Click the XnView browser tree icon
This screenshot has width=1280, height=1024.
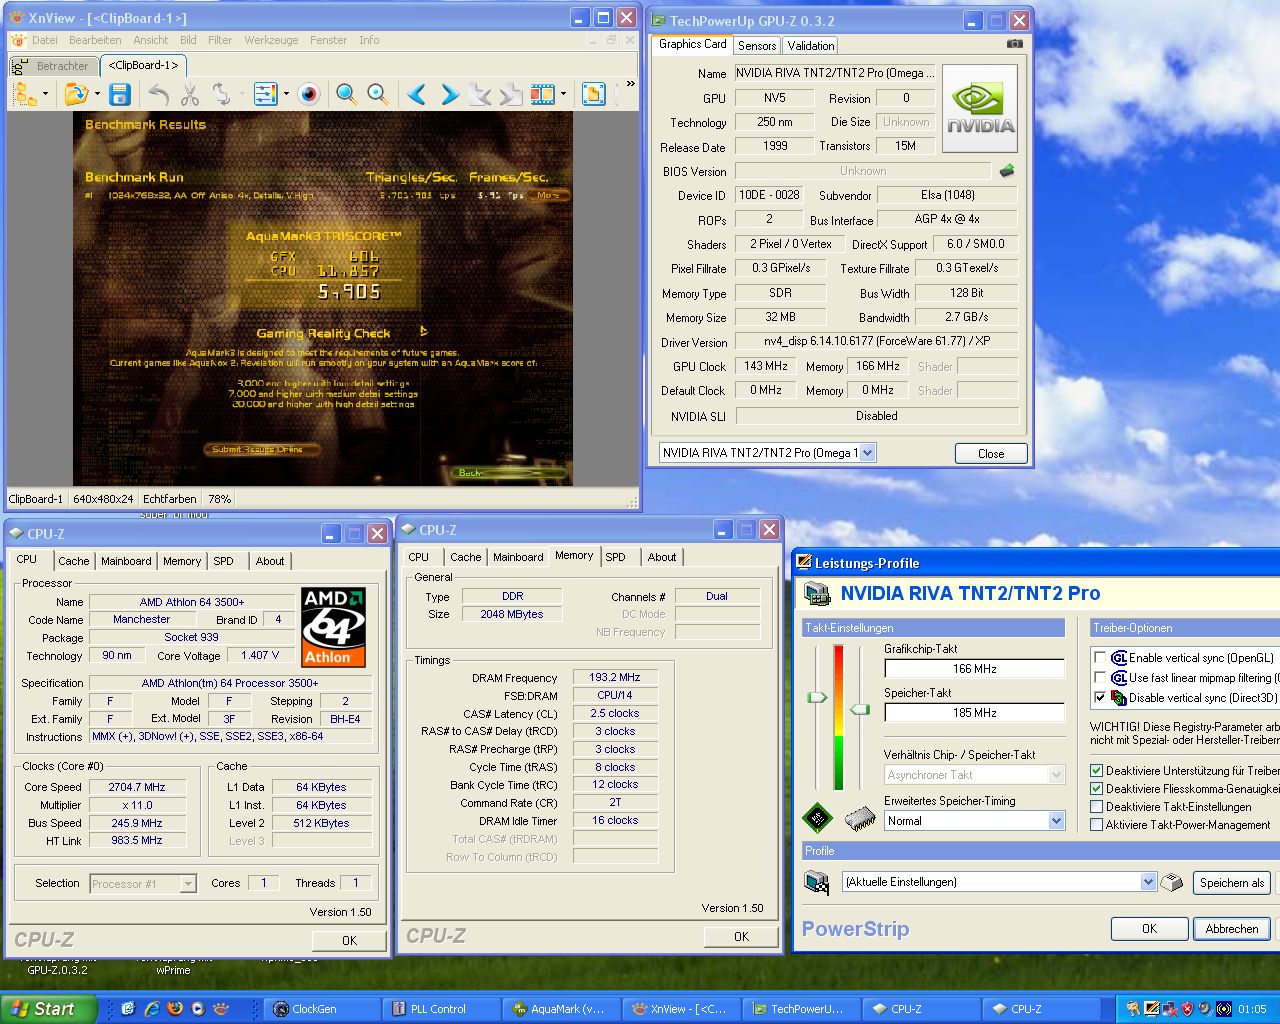click(x=24, y=94)
